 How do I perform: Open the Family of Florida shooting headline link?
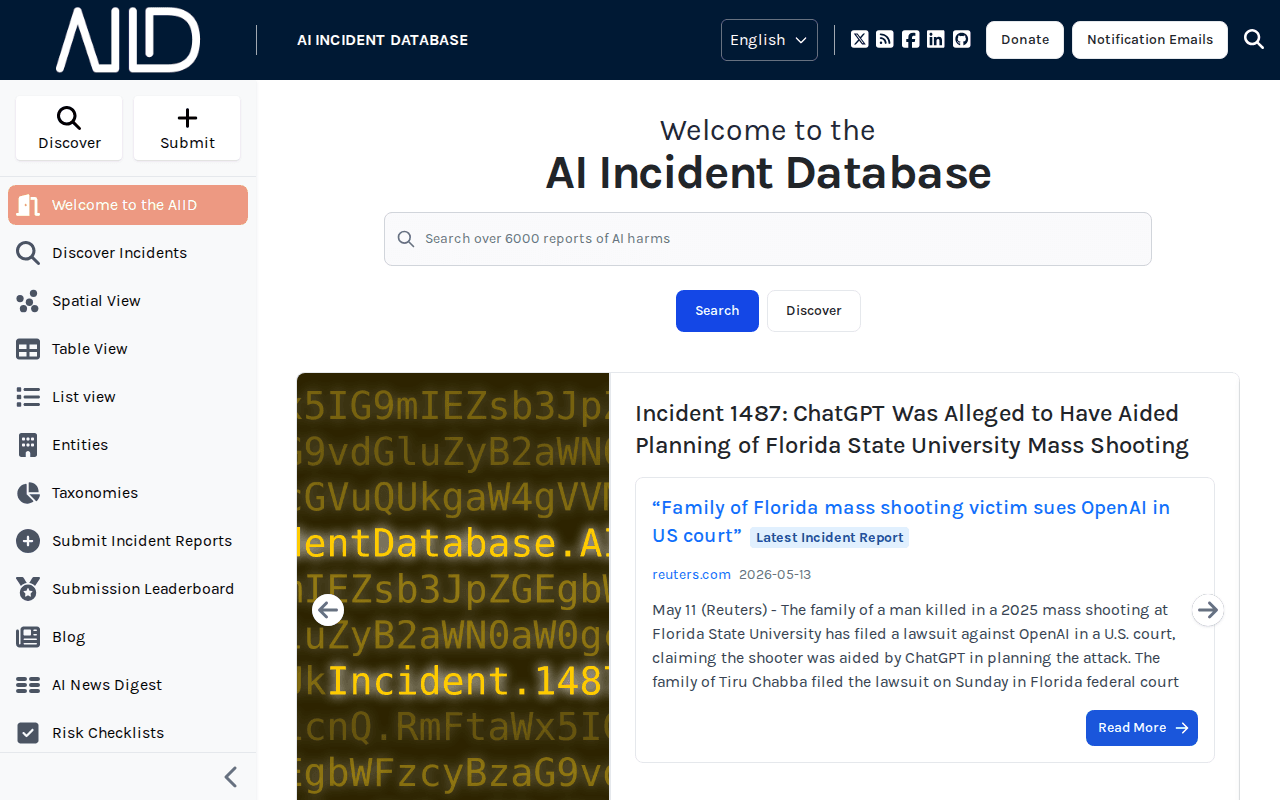[911, 522]
